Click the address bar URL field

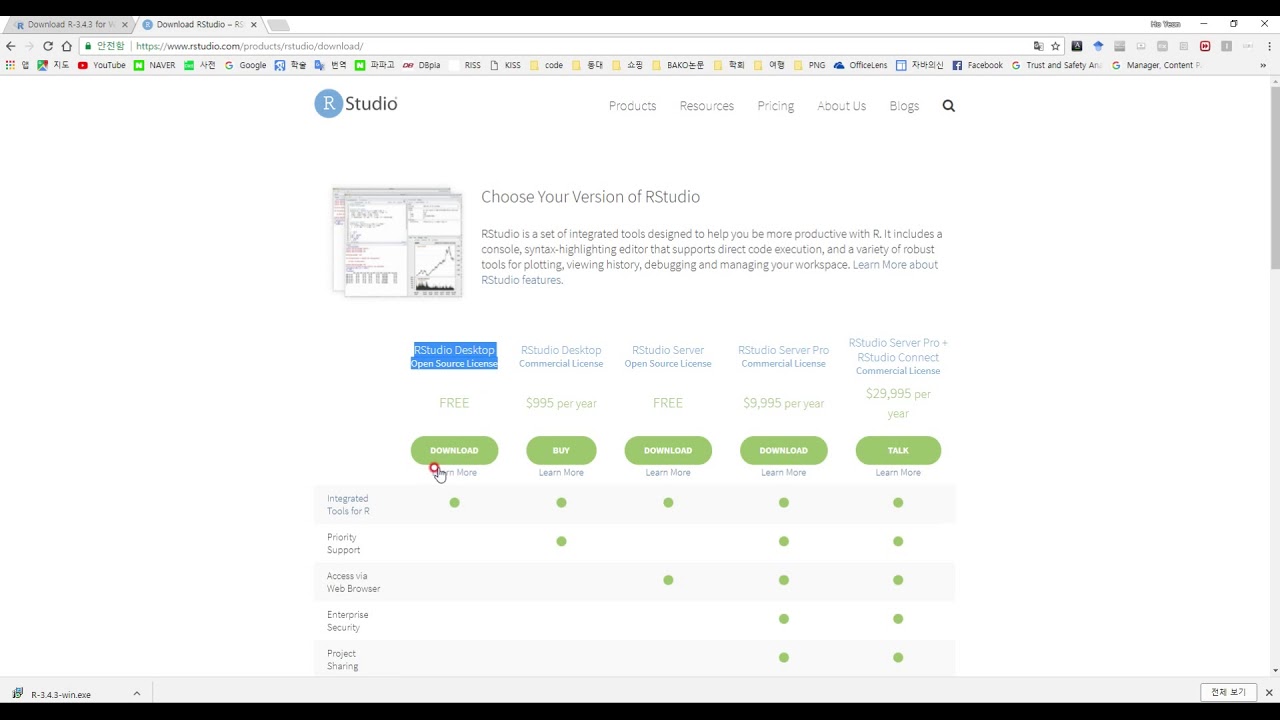tap(580, 46)
